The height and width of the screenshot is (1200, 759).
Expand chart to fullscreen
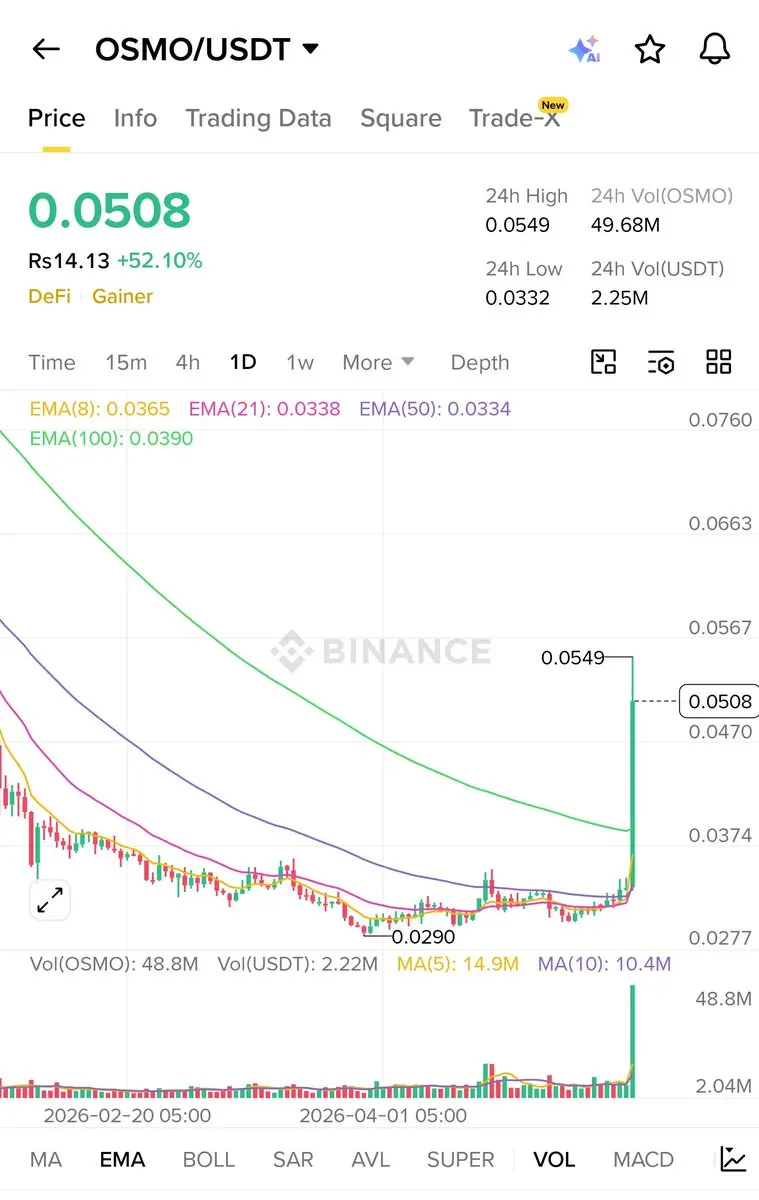pos(49,900)
